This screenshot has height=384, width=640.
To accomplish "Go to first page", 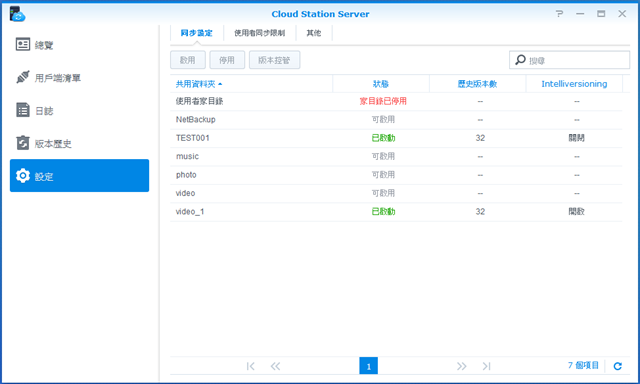I will click(251, 366).
